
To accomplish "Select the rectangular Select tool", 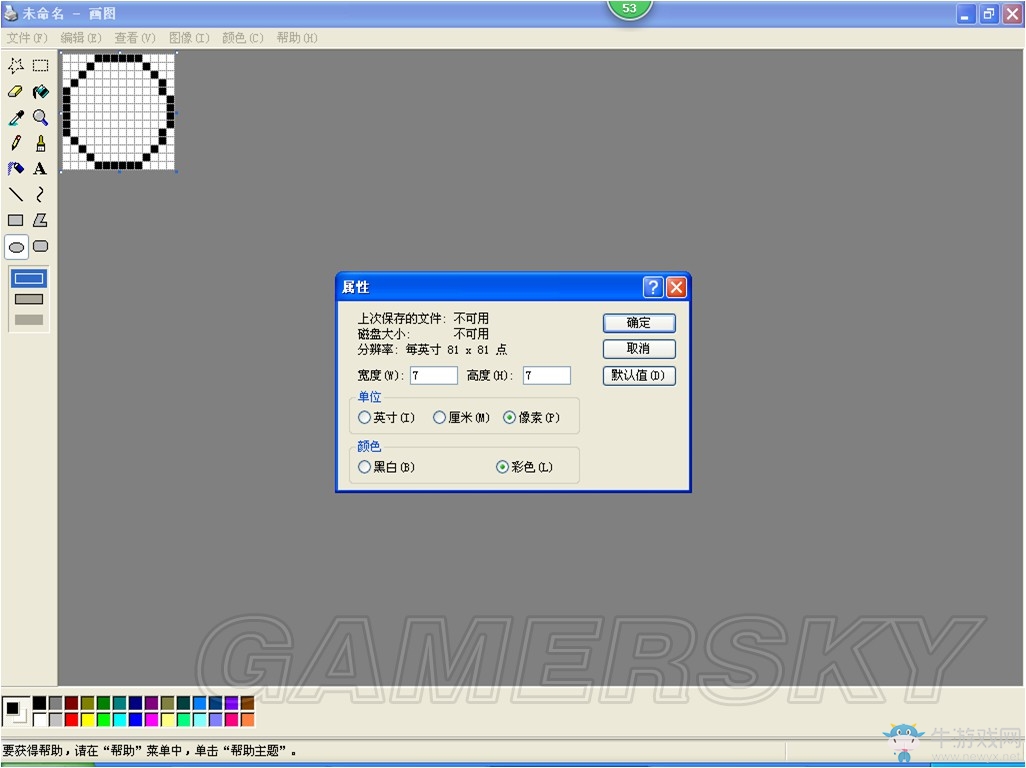I will 41,65.
